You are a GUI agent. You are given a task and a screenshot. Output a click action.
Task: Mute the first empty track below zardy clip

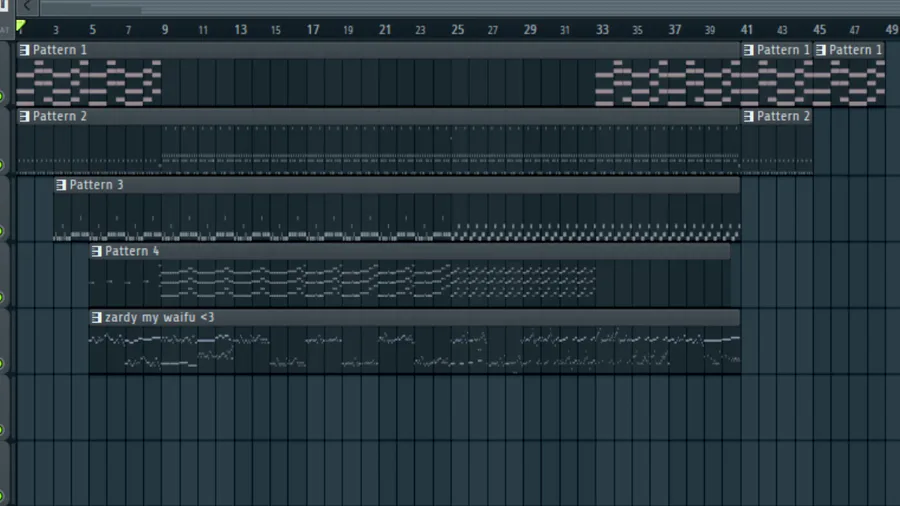[2, 430]
